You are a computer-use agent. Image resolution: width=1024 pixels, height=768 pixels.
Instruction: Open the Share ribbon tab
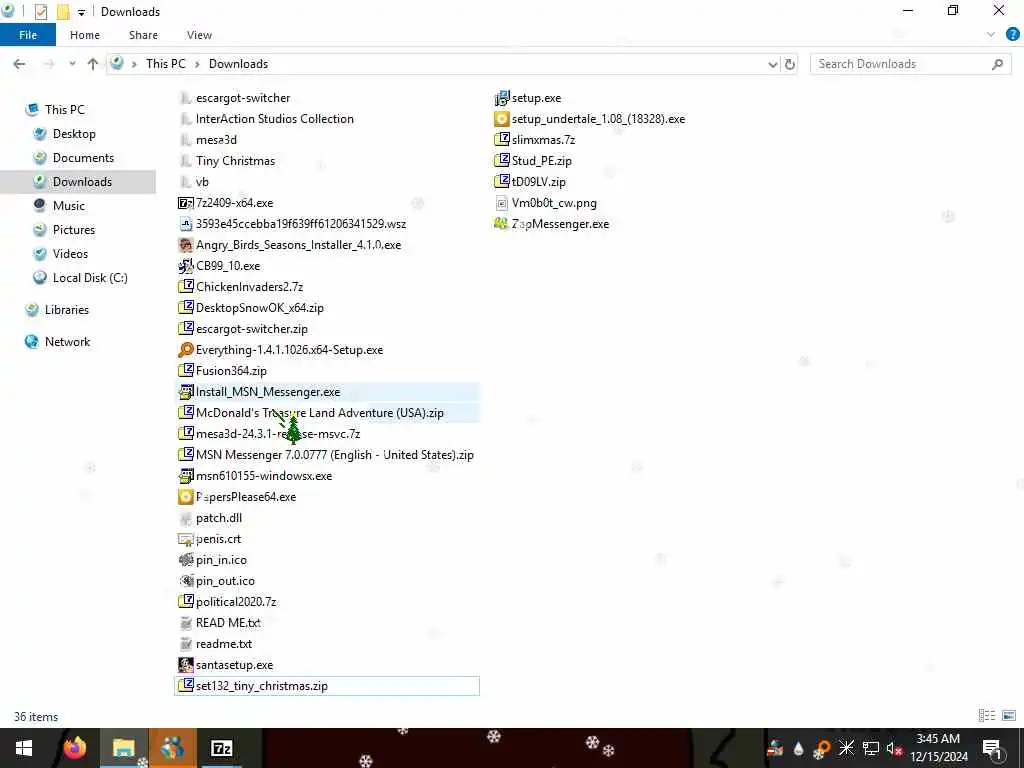point(143,35)
